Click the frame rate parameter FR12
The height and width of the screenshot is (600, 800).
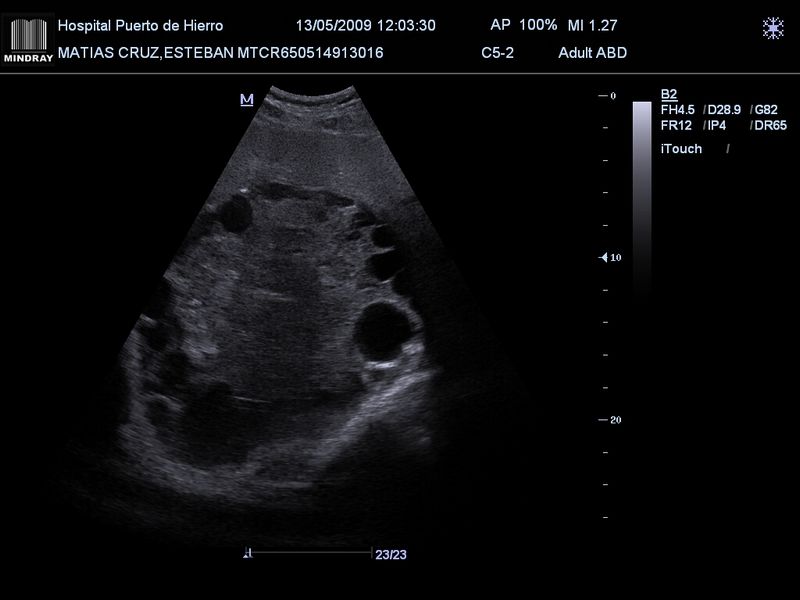click(x=676, y=126)
